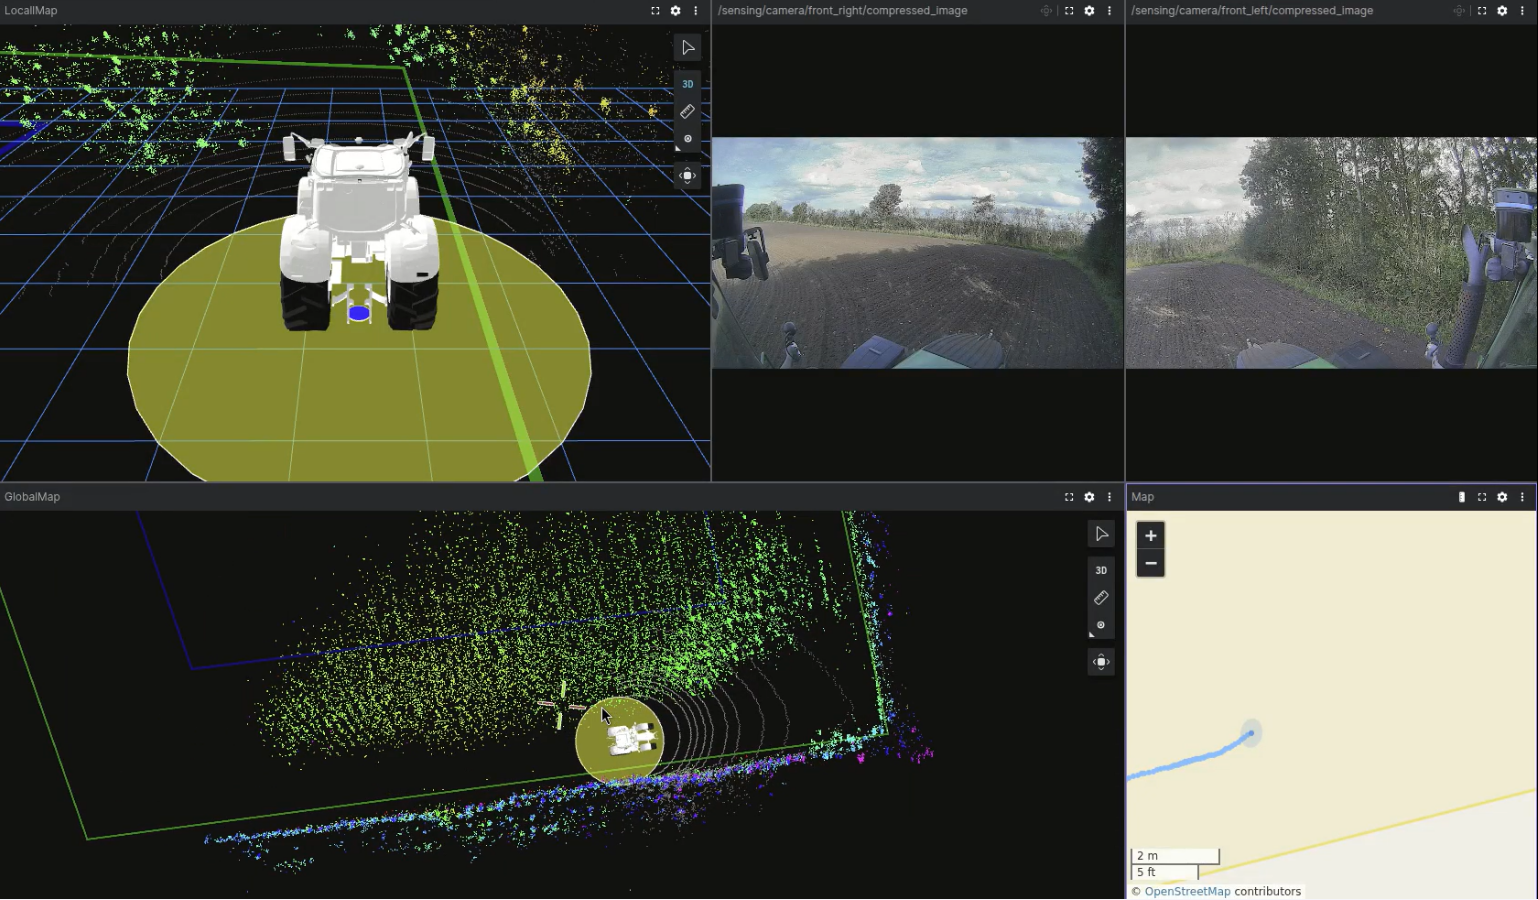Open the front_right camera panel options menu

tap(1109, 11)
